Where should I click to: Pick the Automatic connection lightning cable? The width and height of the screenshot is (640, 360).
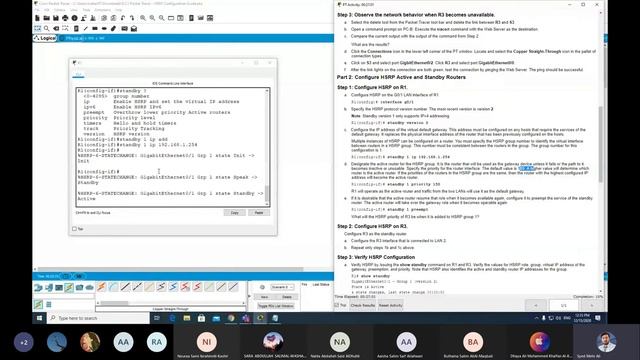101,287
